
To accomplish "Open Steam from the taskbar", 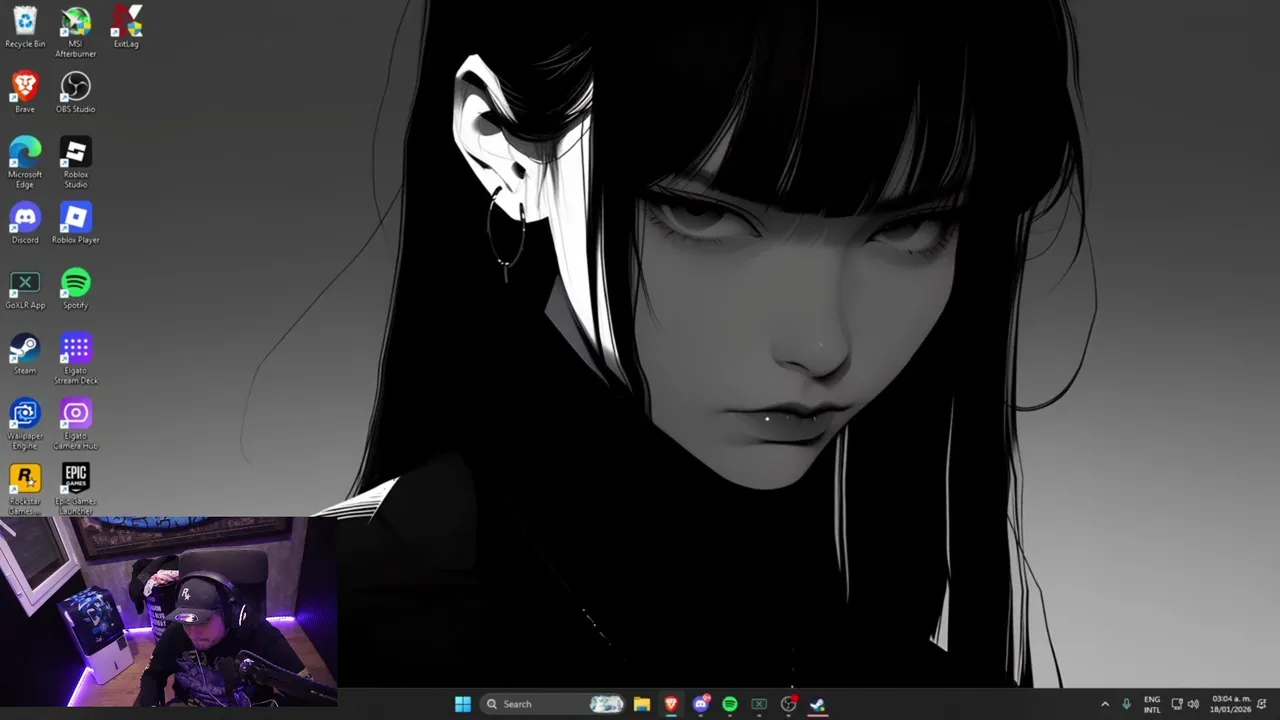I will point(817,704).
